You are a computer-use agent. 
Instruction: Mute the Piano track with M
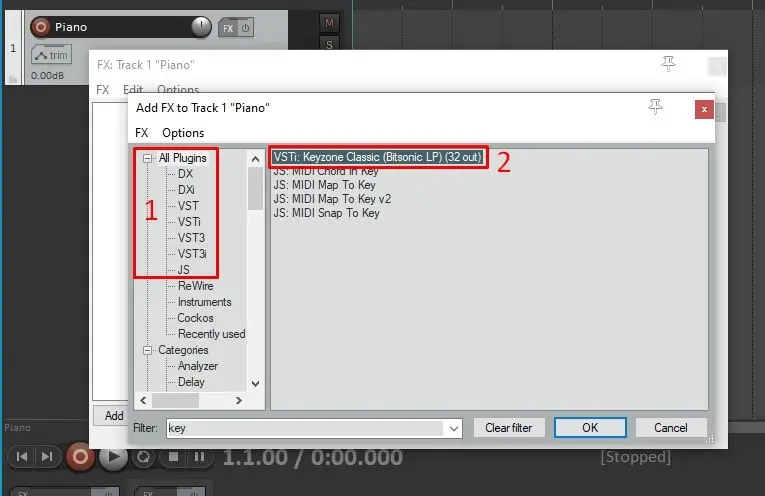pos(329,23)
